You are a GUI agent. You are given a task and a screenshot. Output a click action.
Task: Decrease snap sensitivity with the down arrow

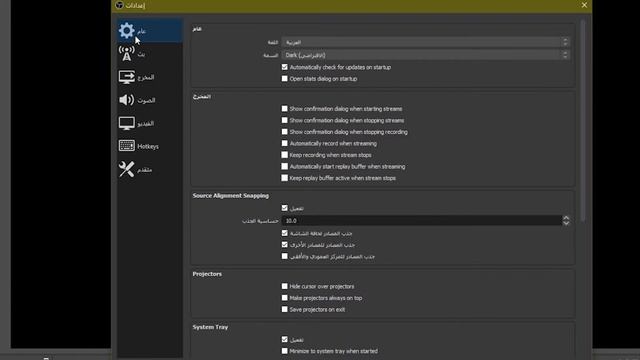(x=566, y=223)
